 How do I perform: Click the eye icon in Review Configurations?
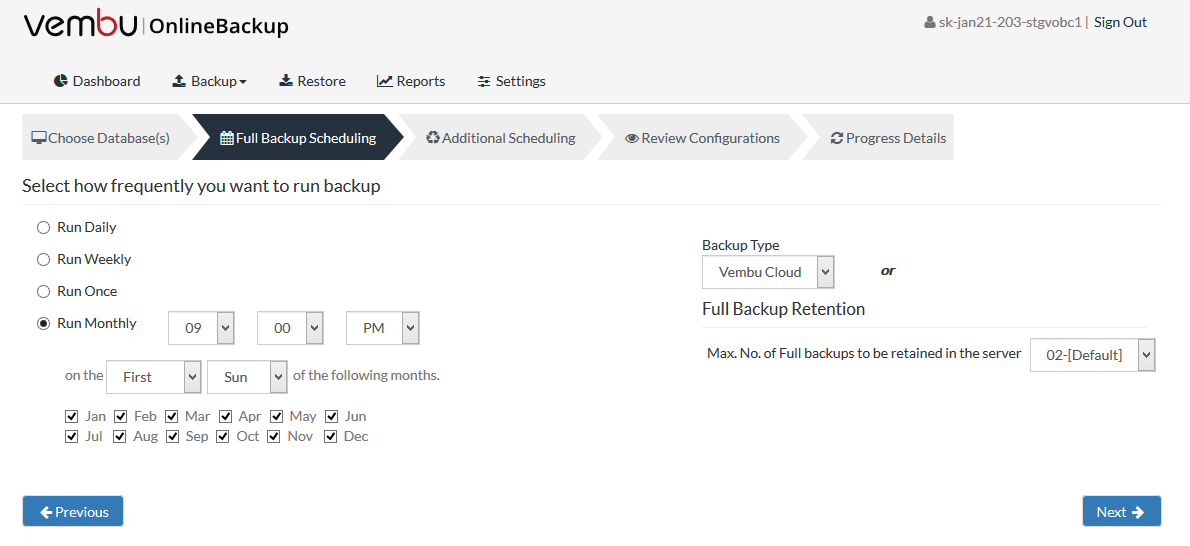[x=631, y=138]
